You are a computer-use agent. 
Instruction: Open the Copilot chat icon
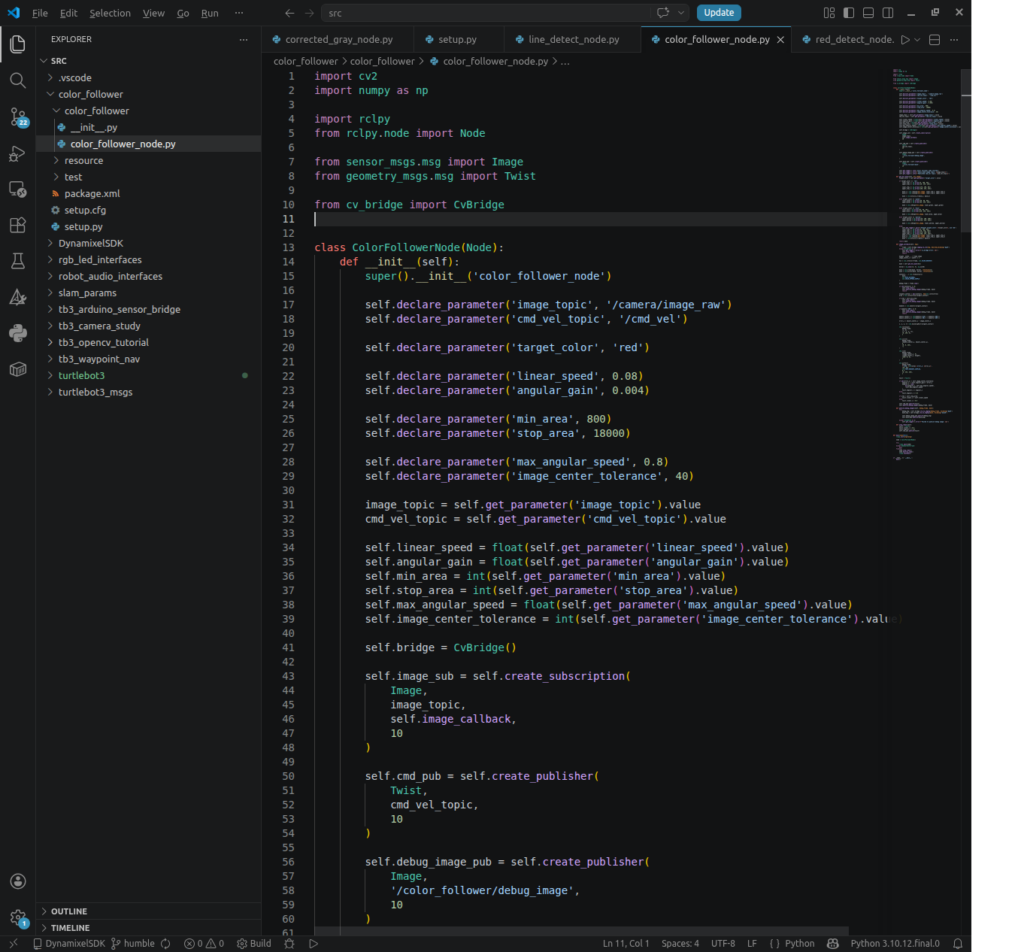click(663, 12)
